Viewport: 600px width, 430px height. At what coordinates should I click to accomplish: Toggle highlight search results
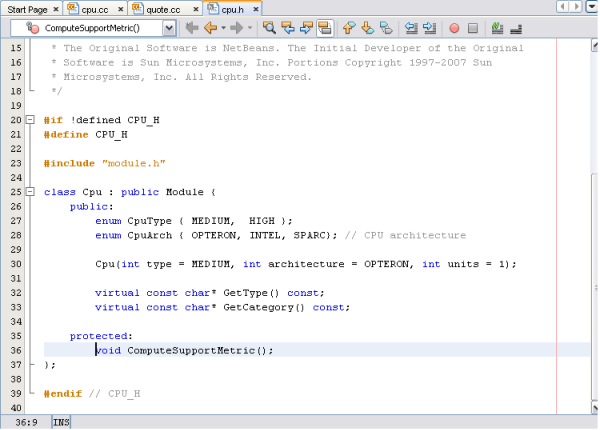(x=325, y=29)
